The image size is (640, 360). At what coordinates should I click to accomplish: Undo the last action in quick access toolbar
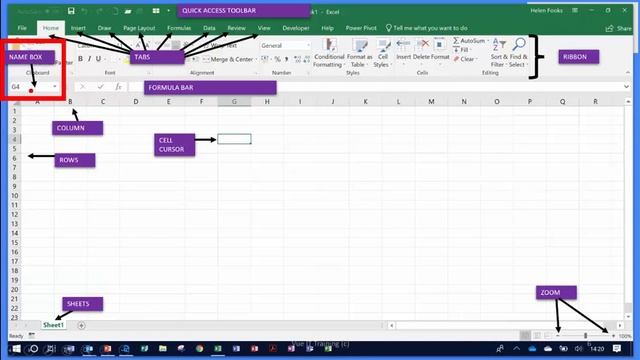[x=84, y=11]
